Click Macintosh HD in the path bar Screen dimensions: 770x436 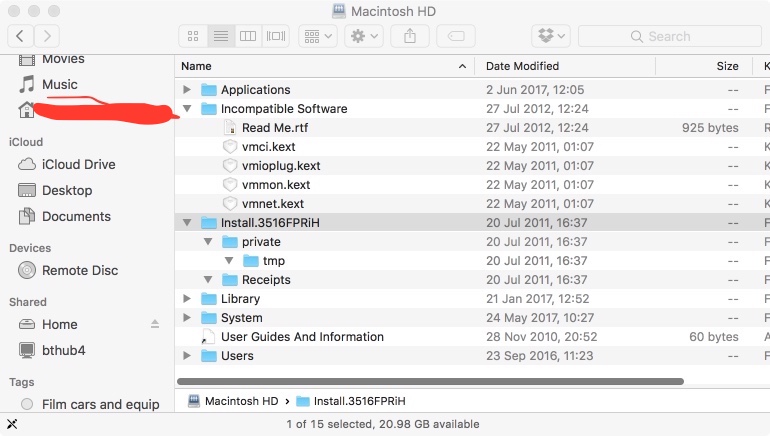pyautogui.click(x=234, y=401)
